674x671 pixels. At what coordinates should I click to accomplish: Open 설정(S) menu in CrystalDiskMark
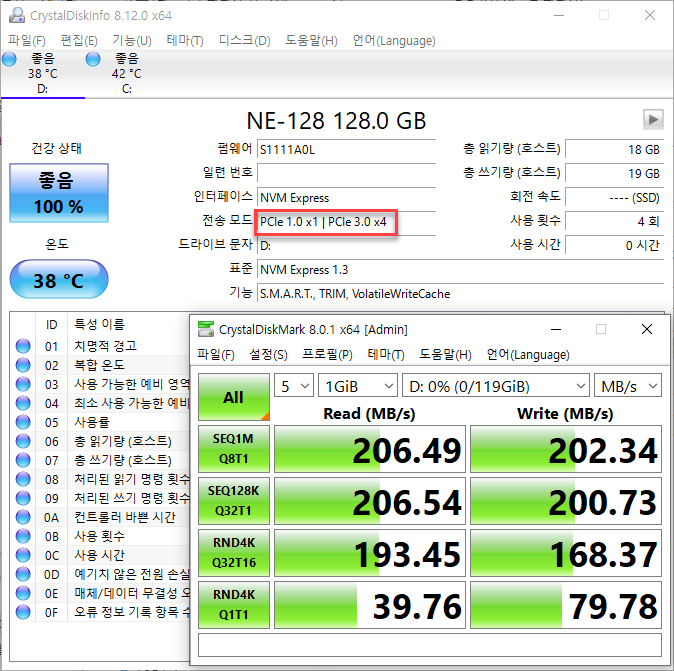[268, 355]
